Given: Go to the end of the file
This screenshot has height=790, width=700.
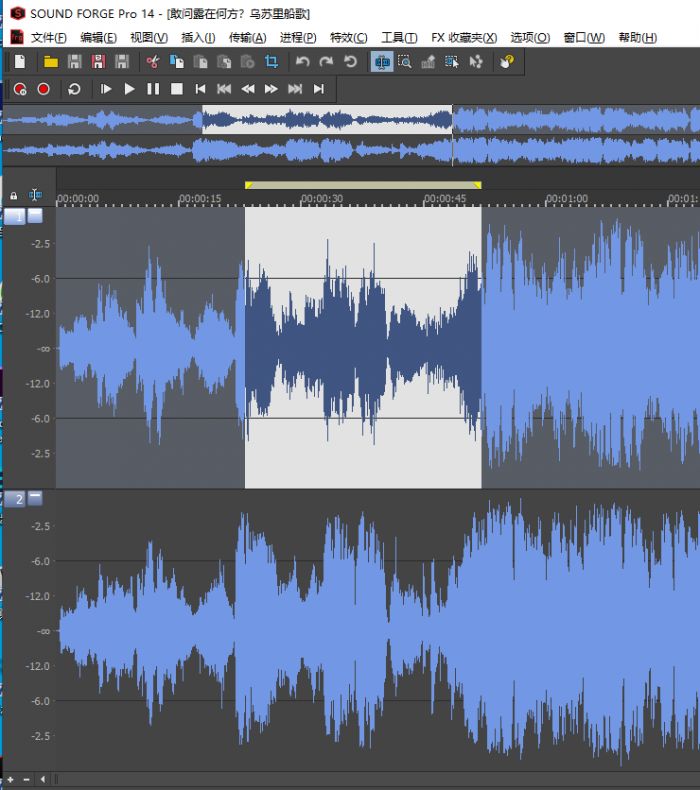Looking at the screenshot, I should point(319,89).
